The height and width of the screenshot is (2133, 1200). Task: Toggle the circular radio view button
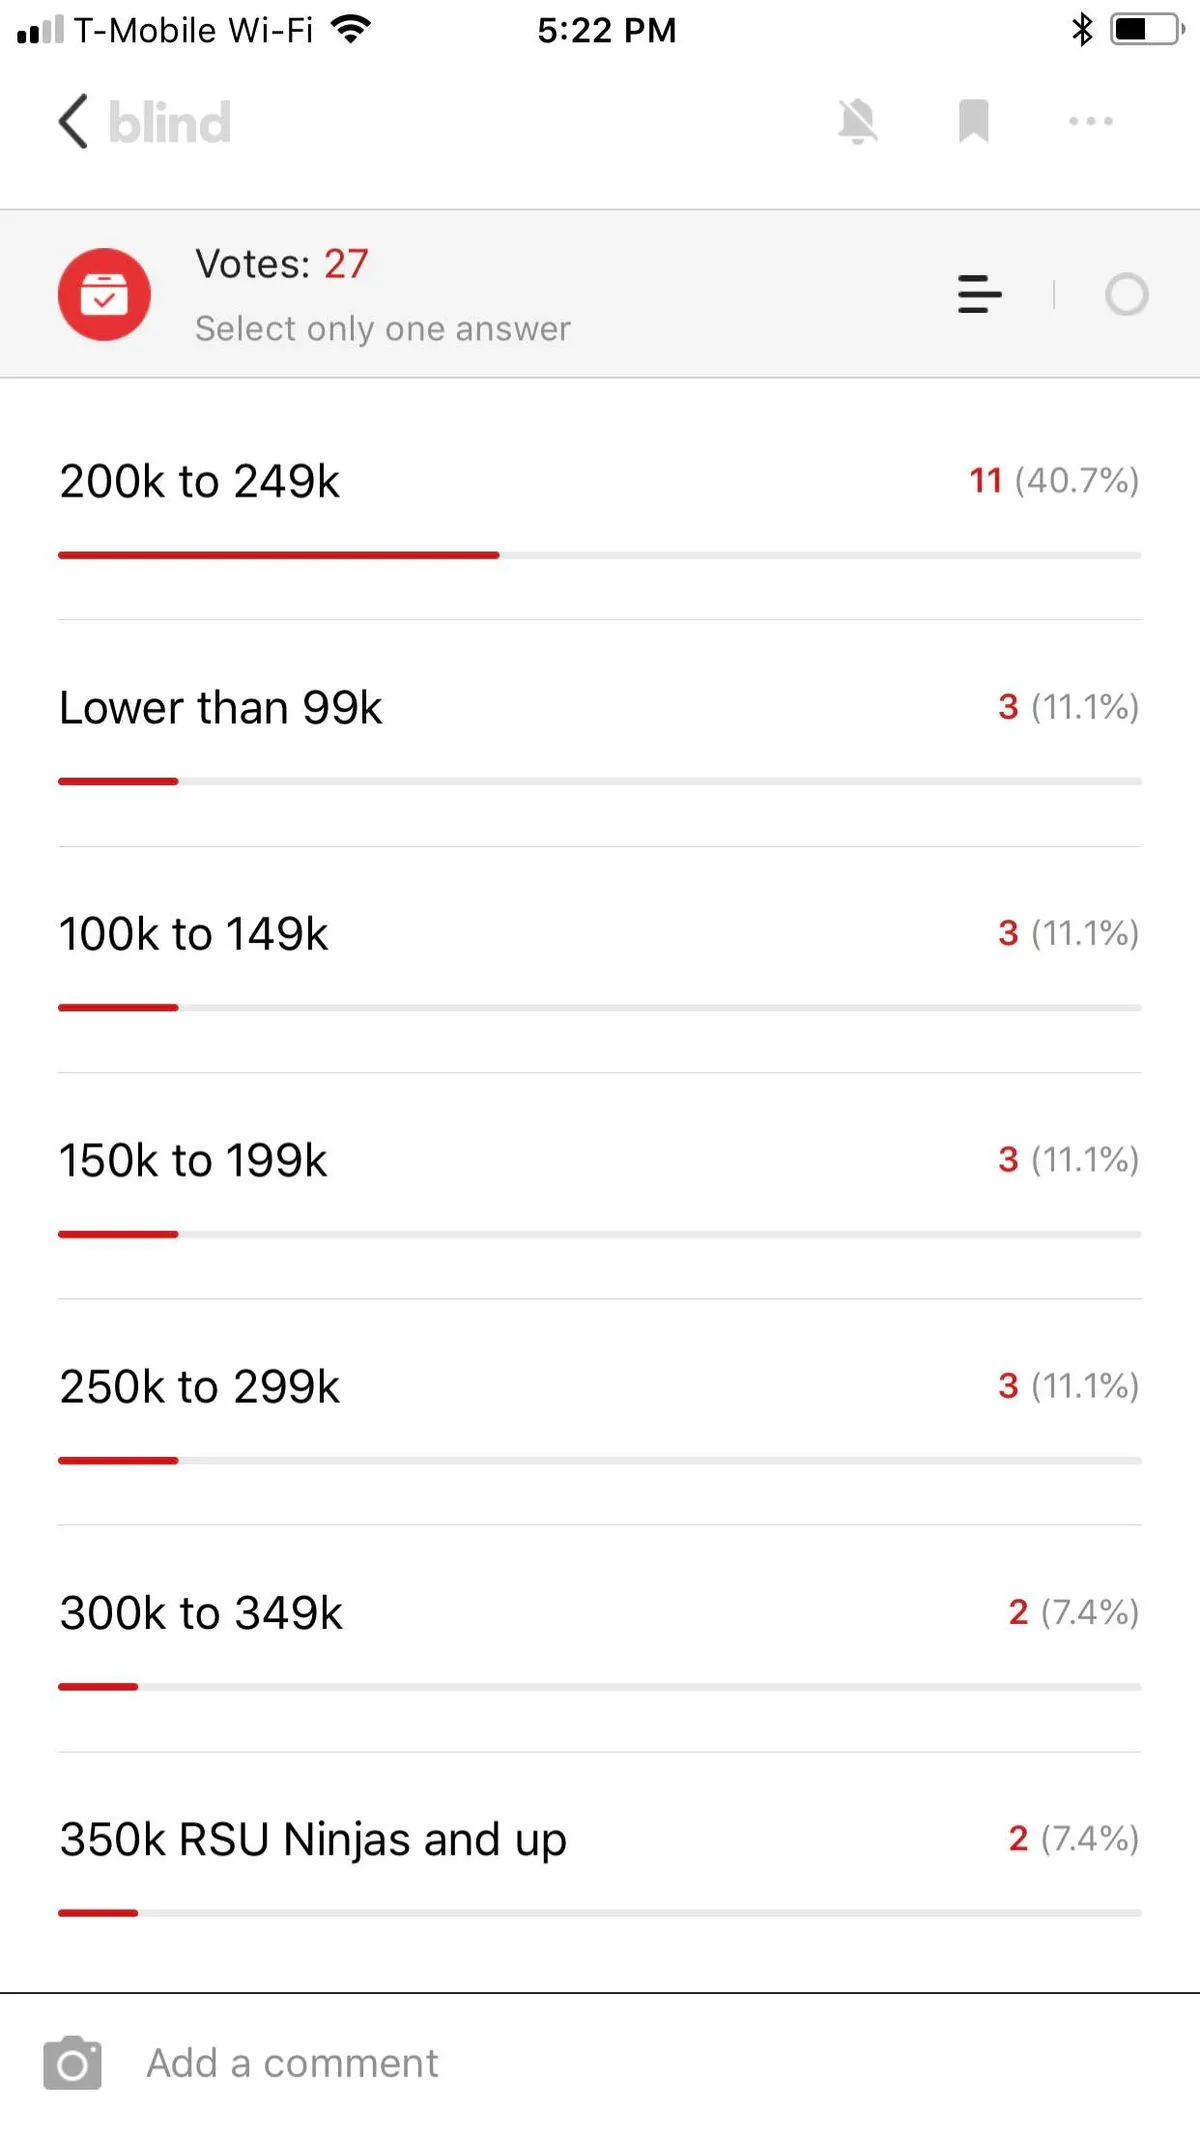pos(1126,294)
